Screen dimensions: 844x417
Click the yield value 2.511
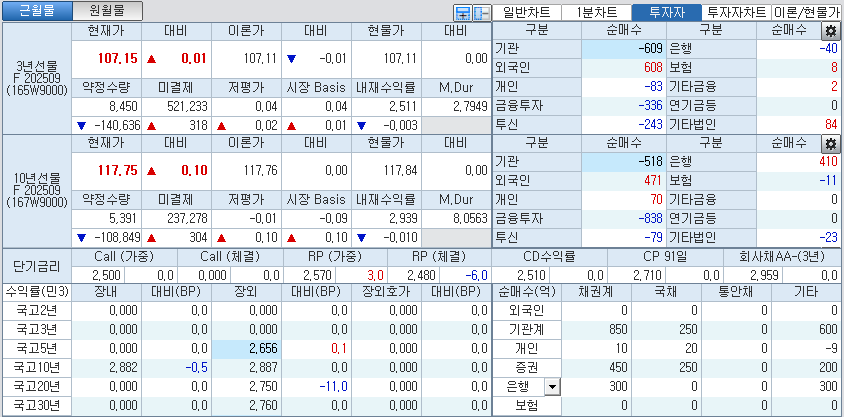[x=405, y=106]
